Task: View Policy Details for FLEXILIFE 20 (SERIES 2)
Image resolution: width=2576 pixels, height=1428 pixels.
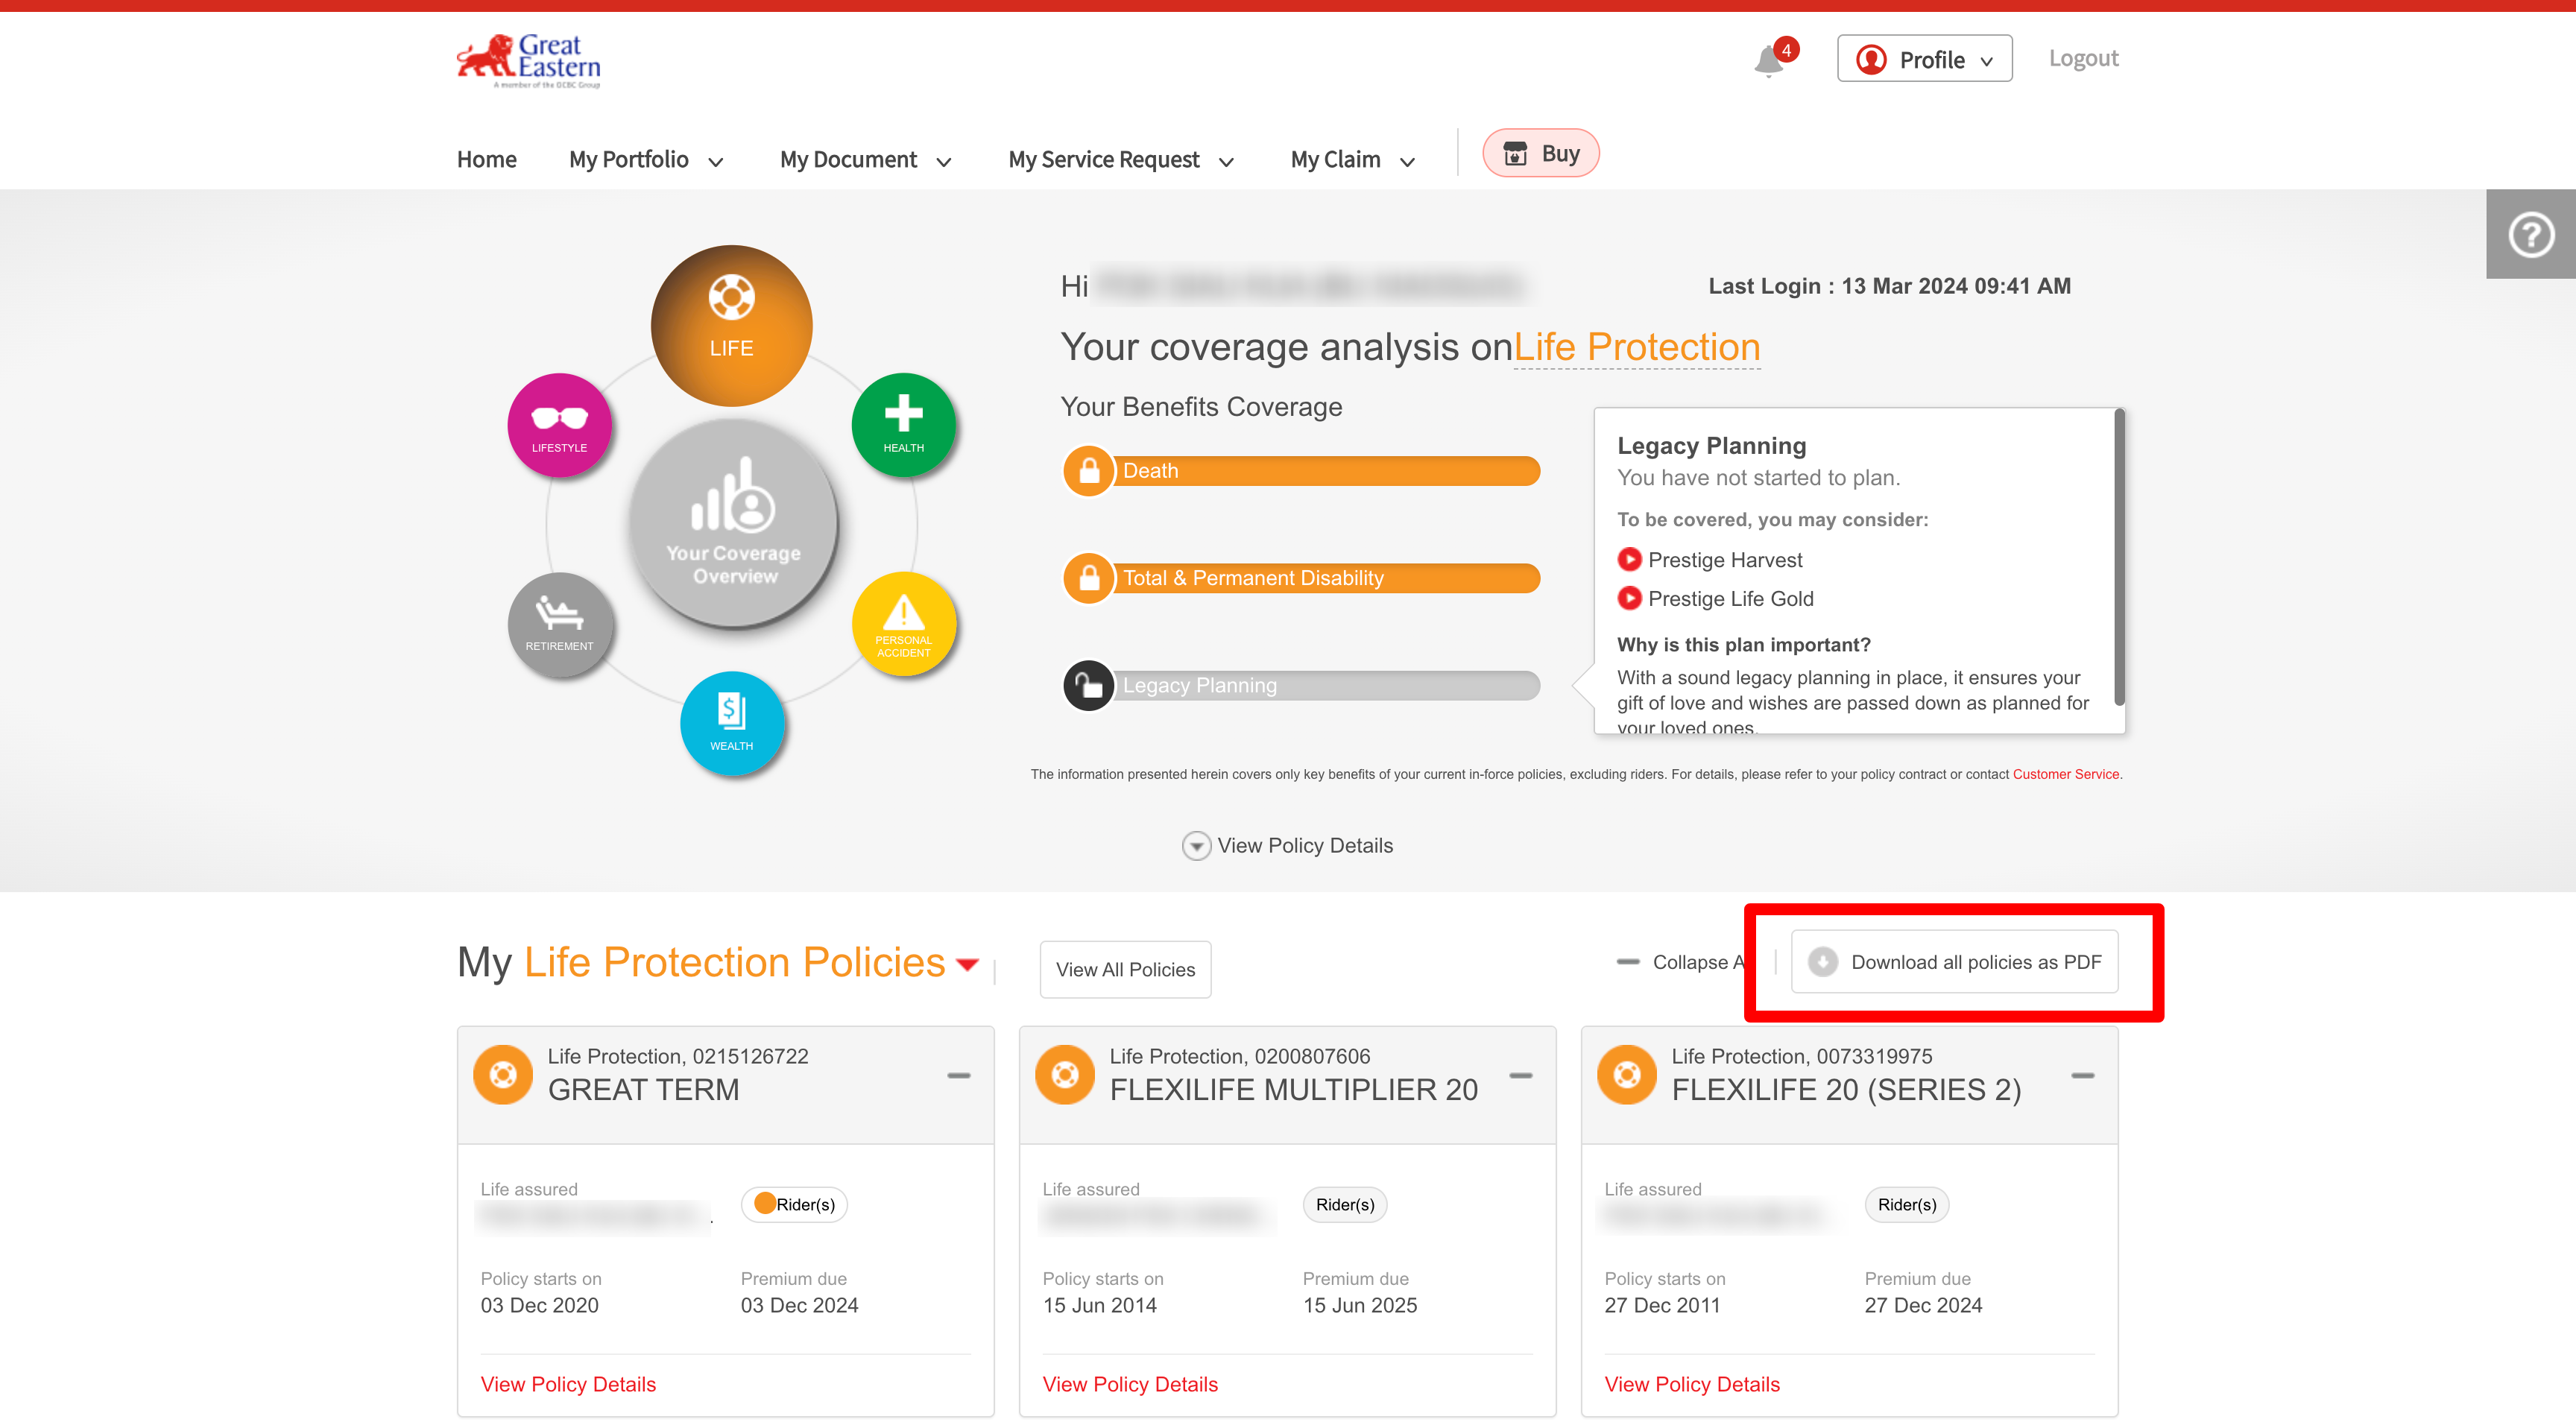Action: [x=1692, y=1384]
